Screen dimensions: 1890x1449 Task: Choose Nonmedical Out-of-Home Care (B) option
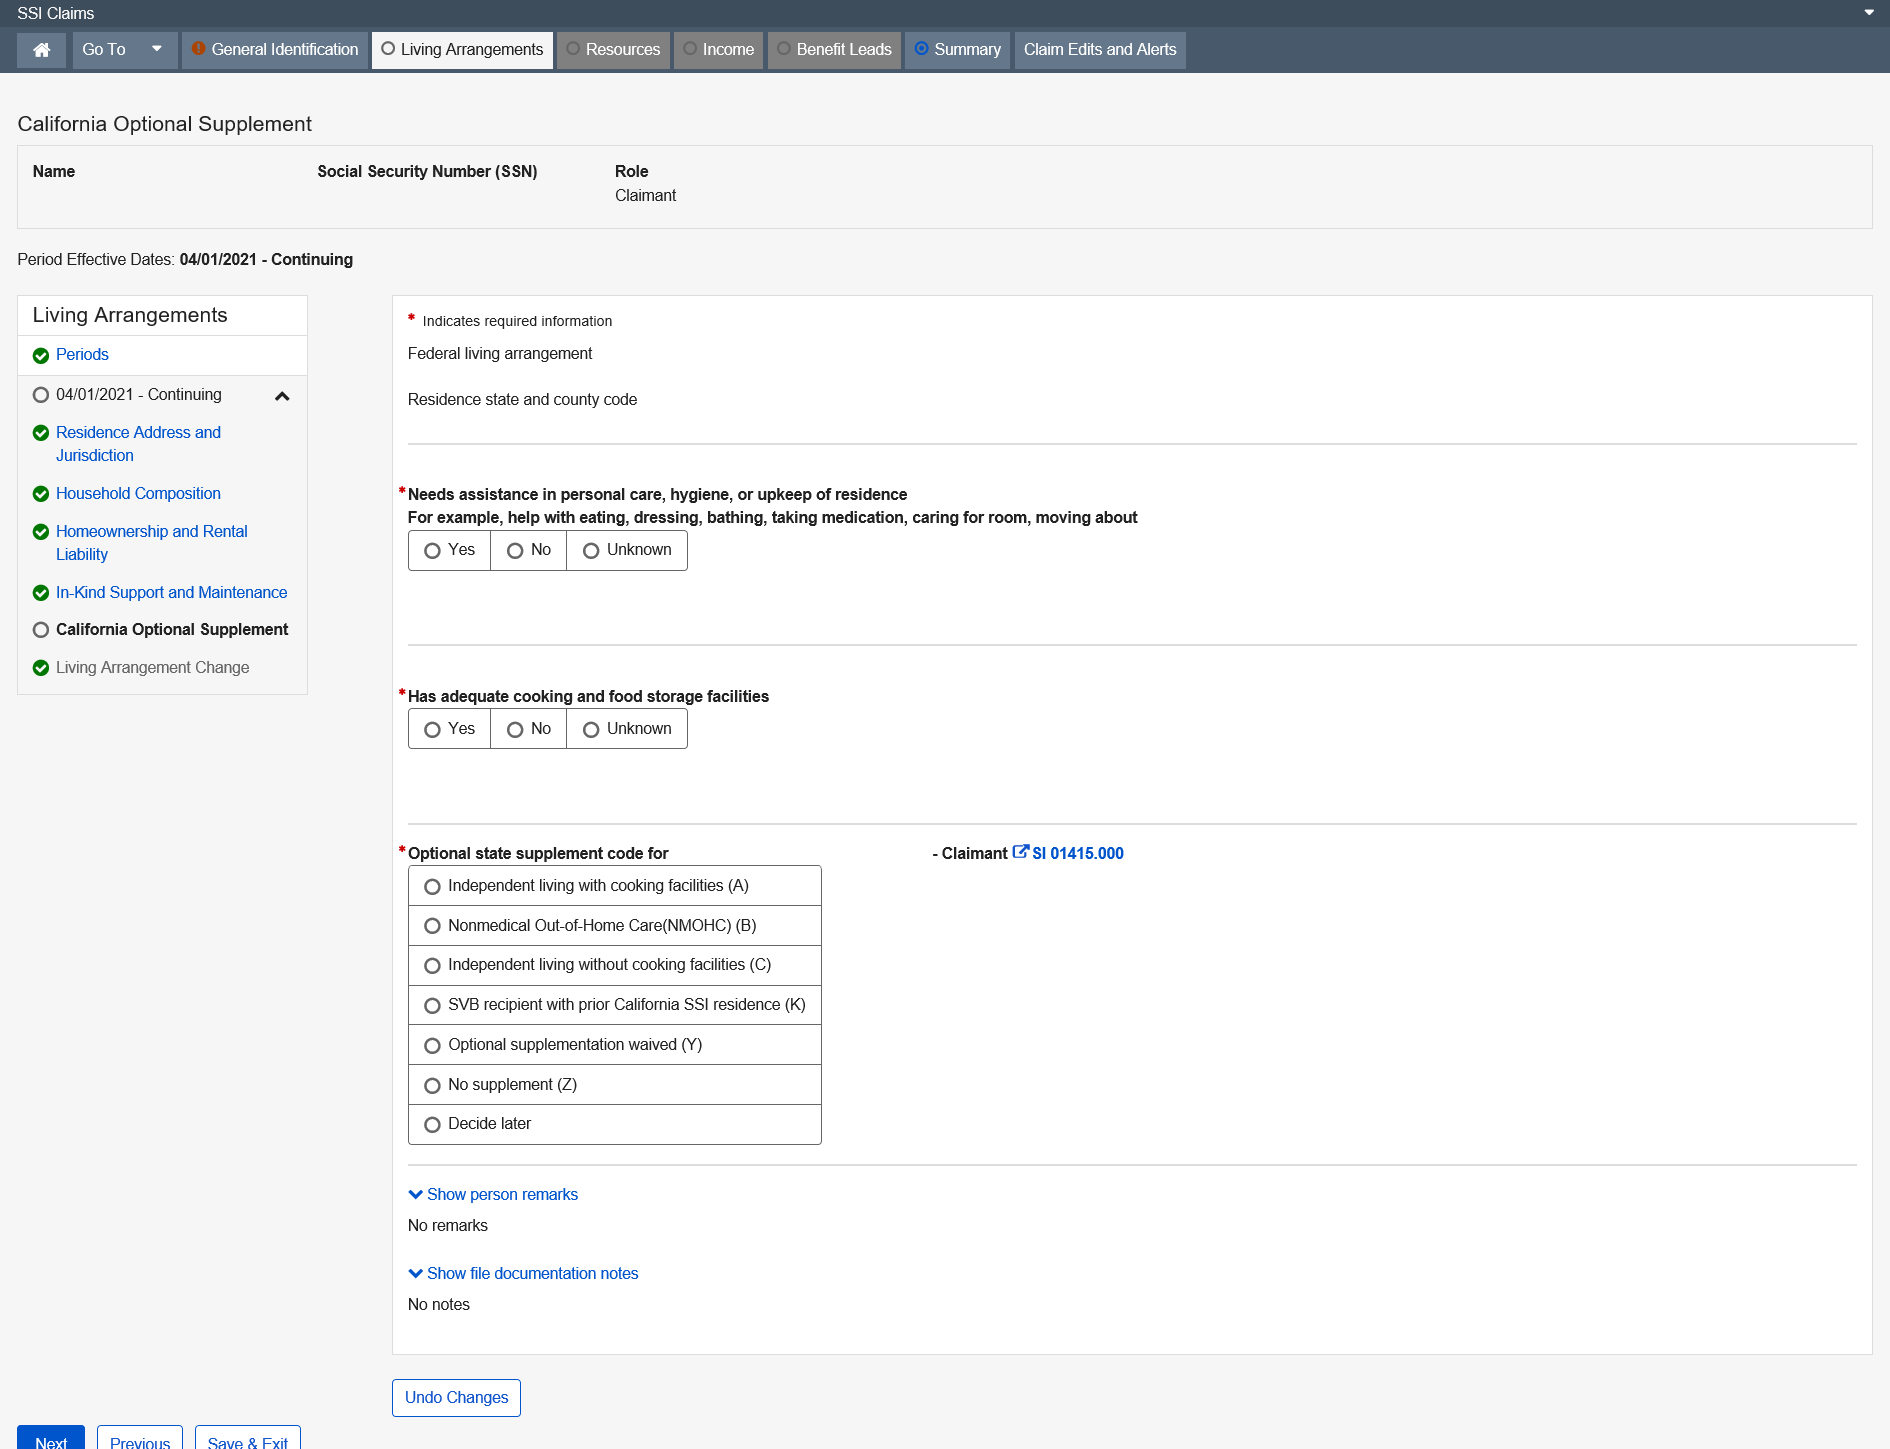(x=433, y=926)
